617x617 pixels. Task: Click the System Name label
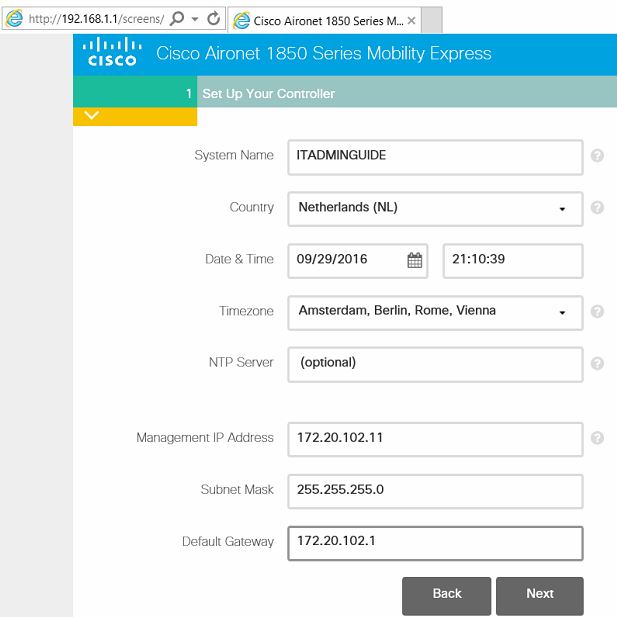click(234, 155)
